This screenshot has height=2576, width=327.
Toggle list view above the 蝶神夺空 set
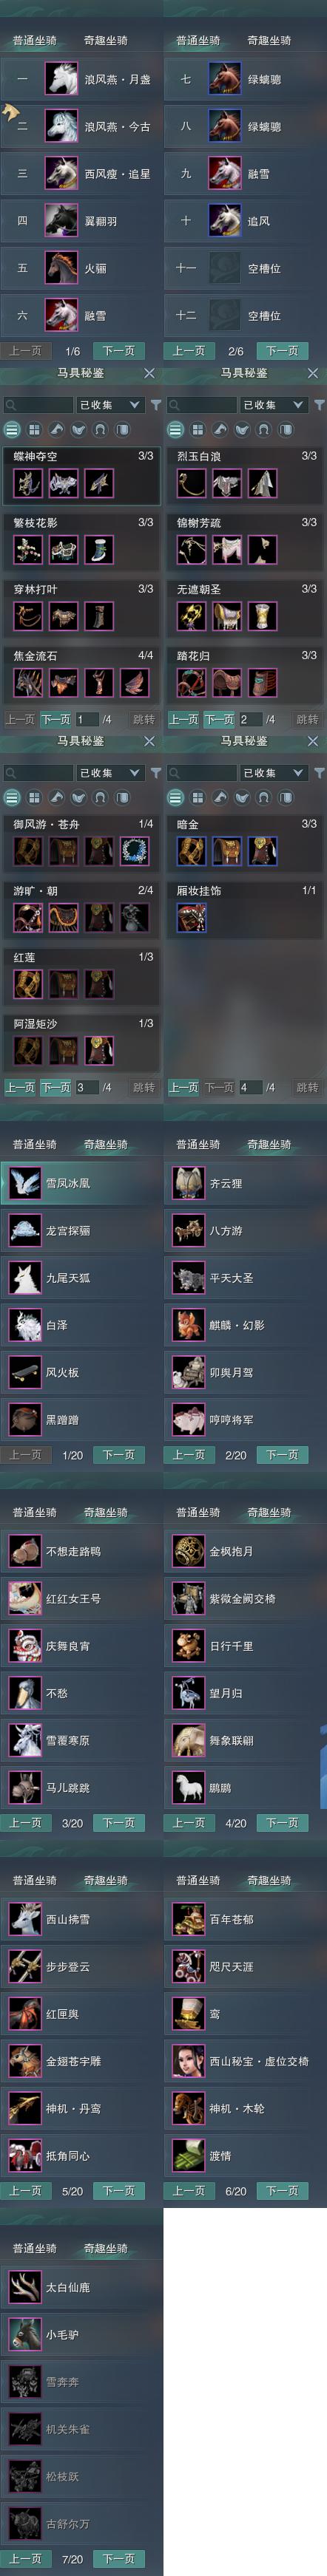pyautogui.click(x=12, y=430)
